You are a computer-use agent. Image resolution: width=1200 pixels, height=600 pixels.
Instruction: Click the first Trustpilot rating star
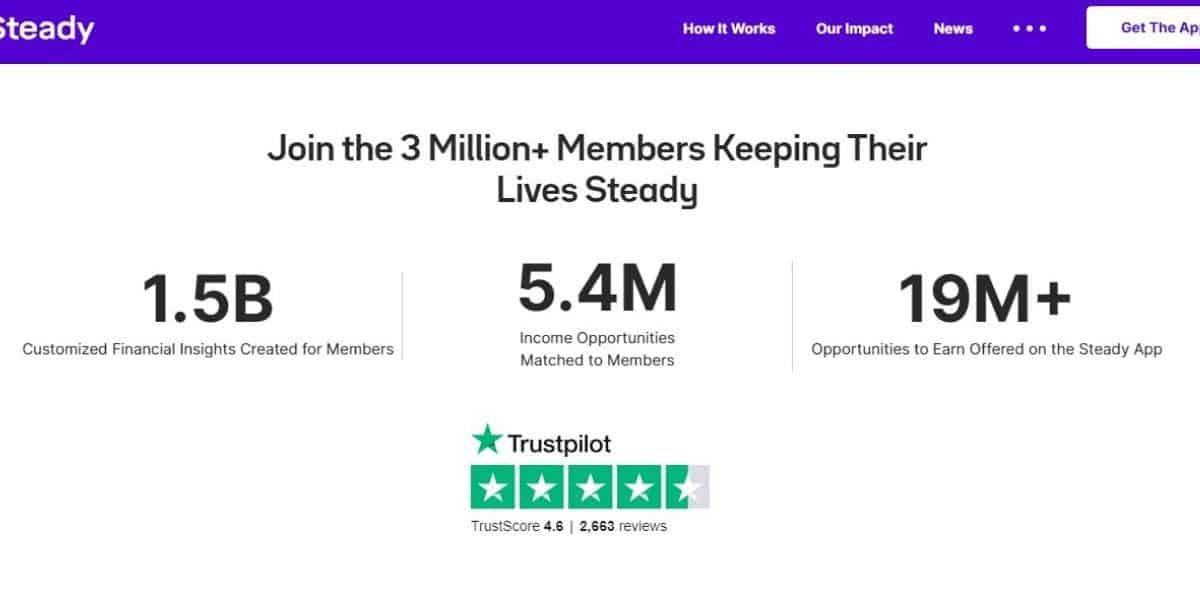(493, 488)
